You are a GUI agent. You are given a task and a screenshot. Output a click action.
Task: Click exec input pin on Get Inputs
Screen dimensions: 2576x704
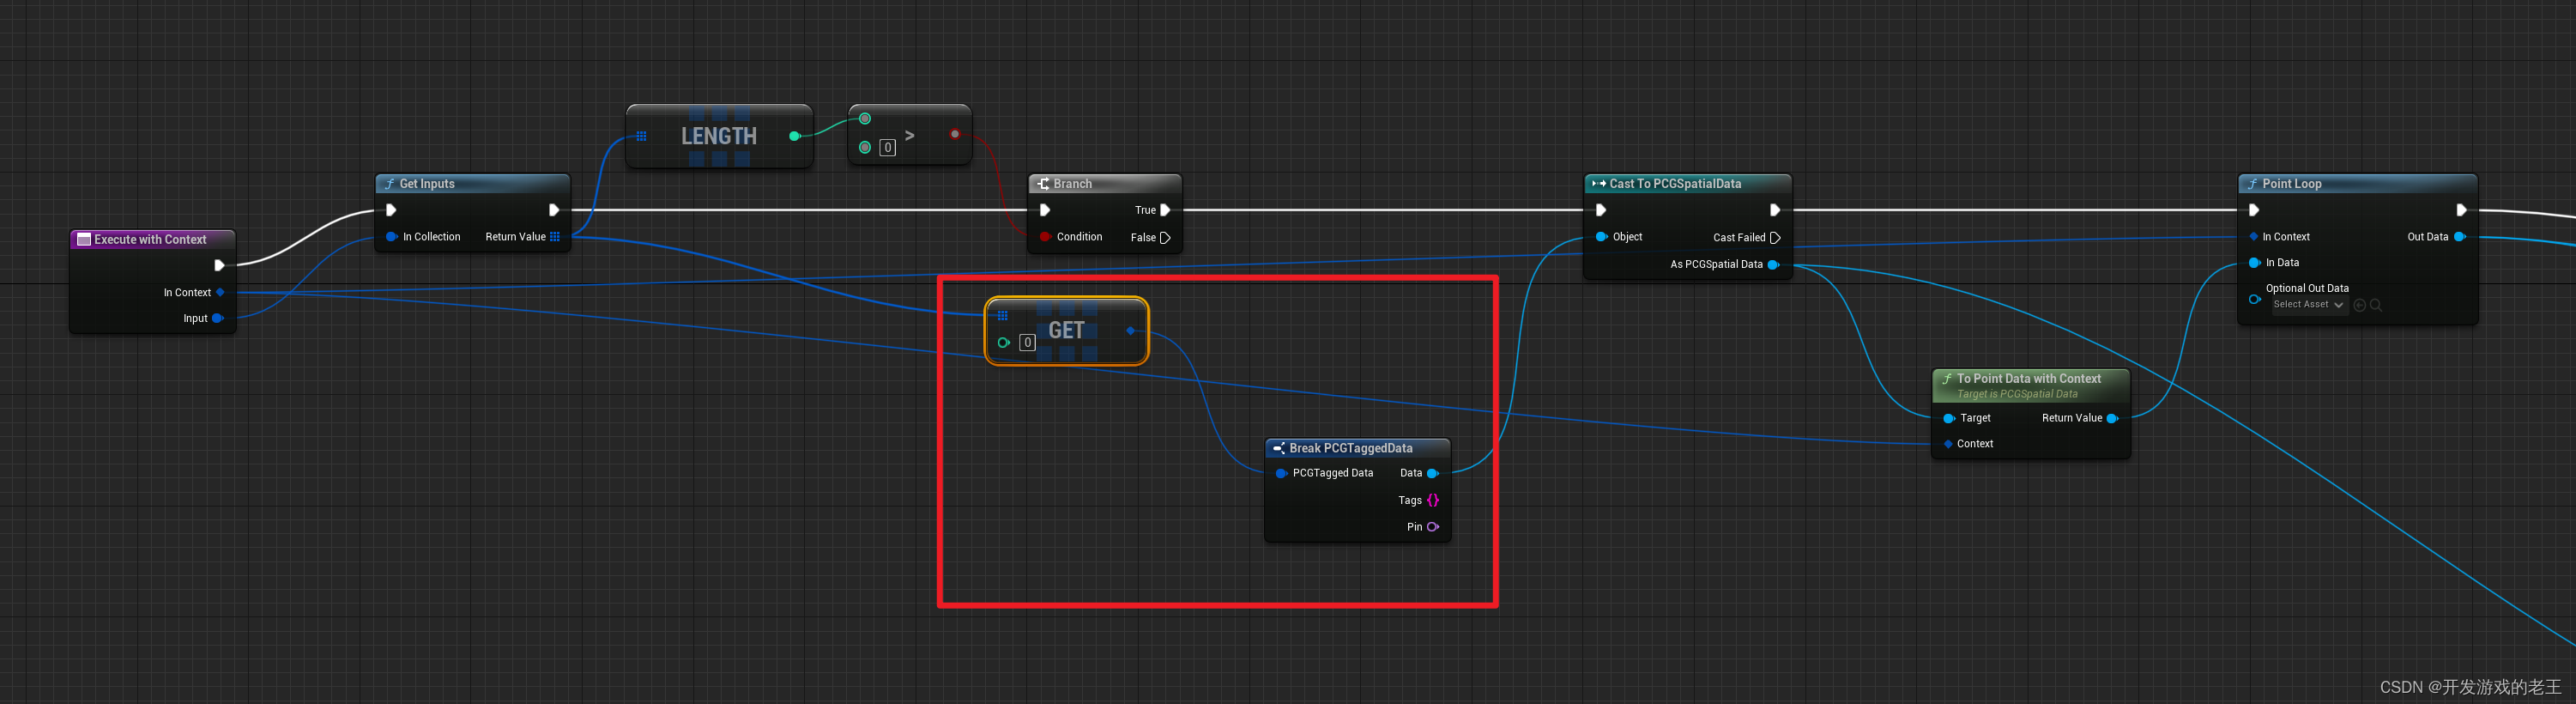tap(391, 210)
